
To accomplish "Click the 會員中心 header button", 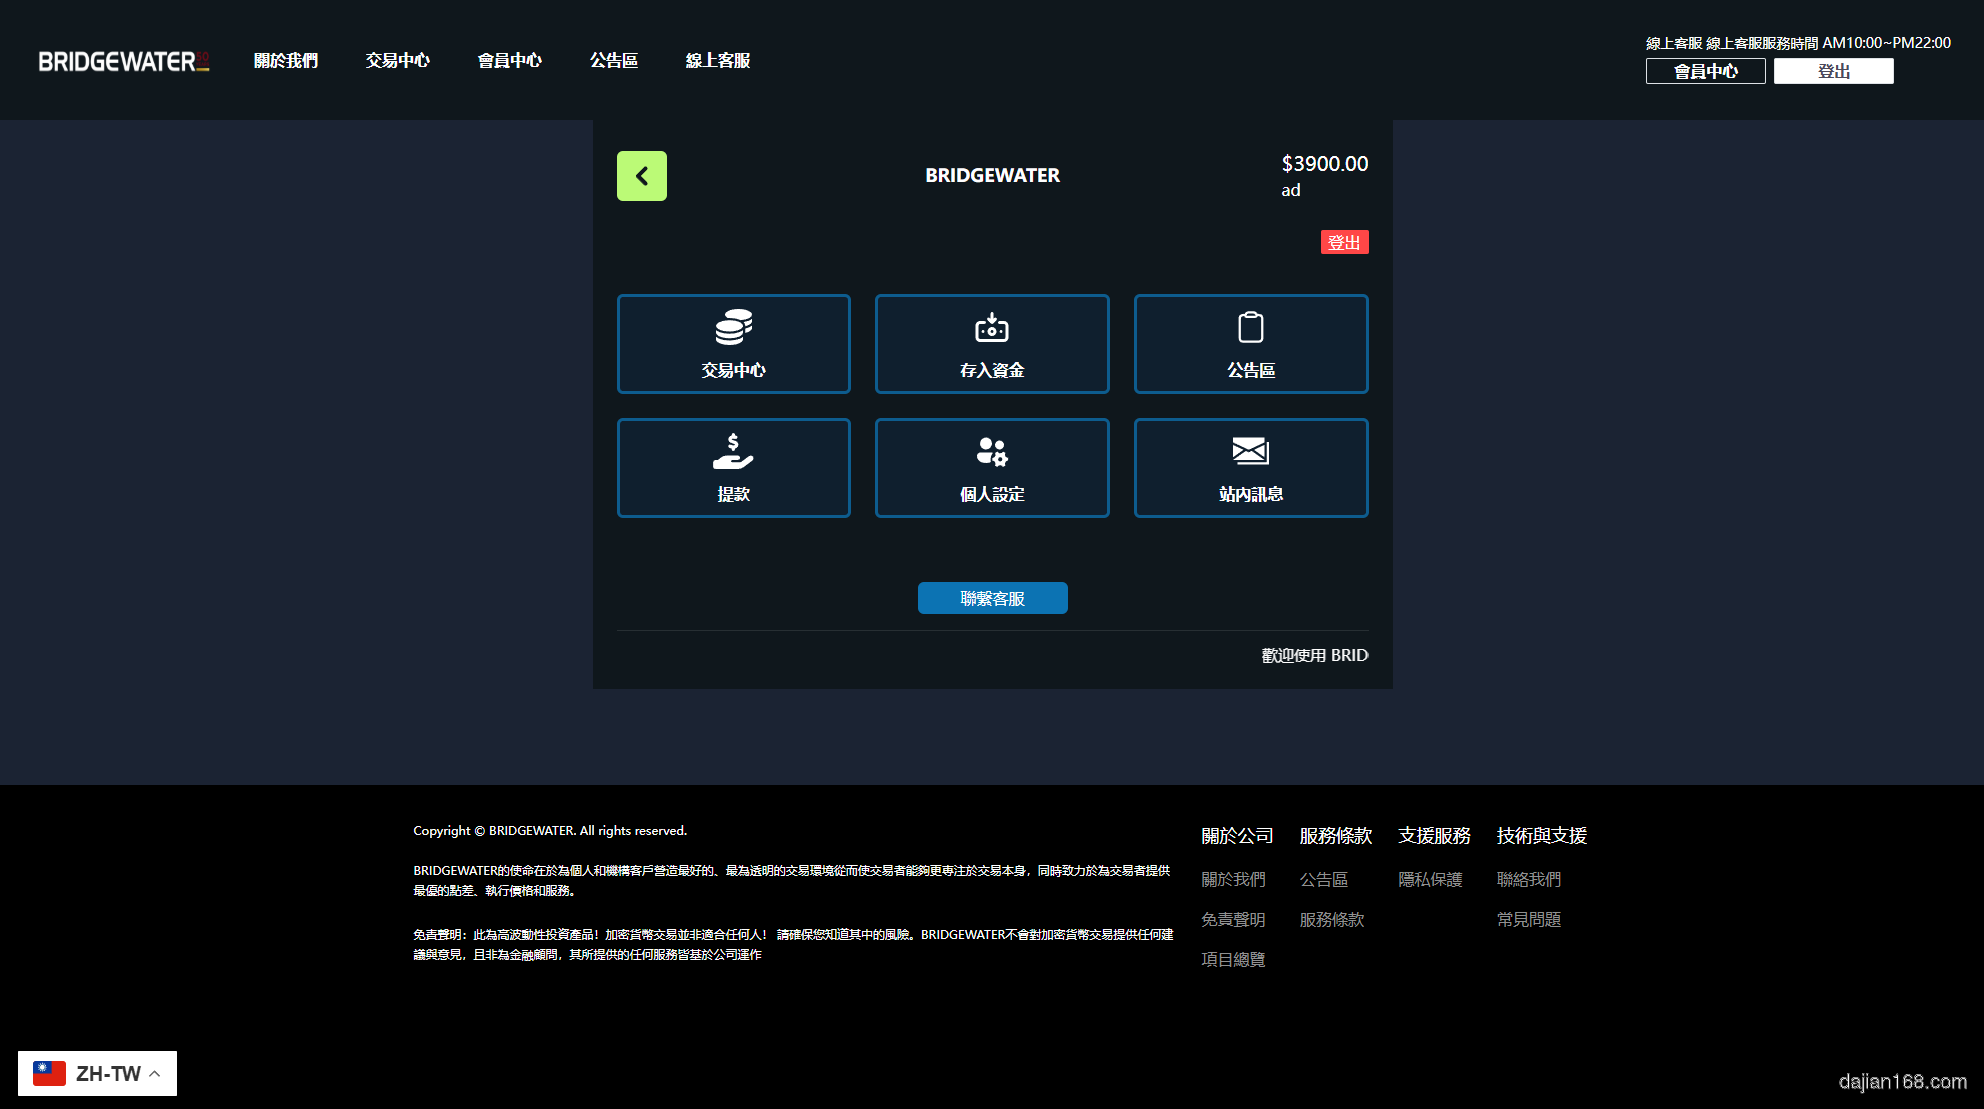I will pos(1705,71).
